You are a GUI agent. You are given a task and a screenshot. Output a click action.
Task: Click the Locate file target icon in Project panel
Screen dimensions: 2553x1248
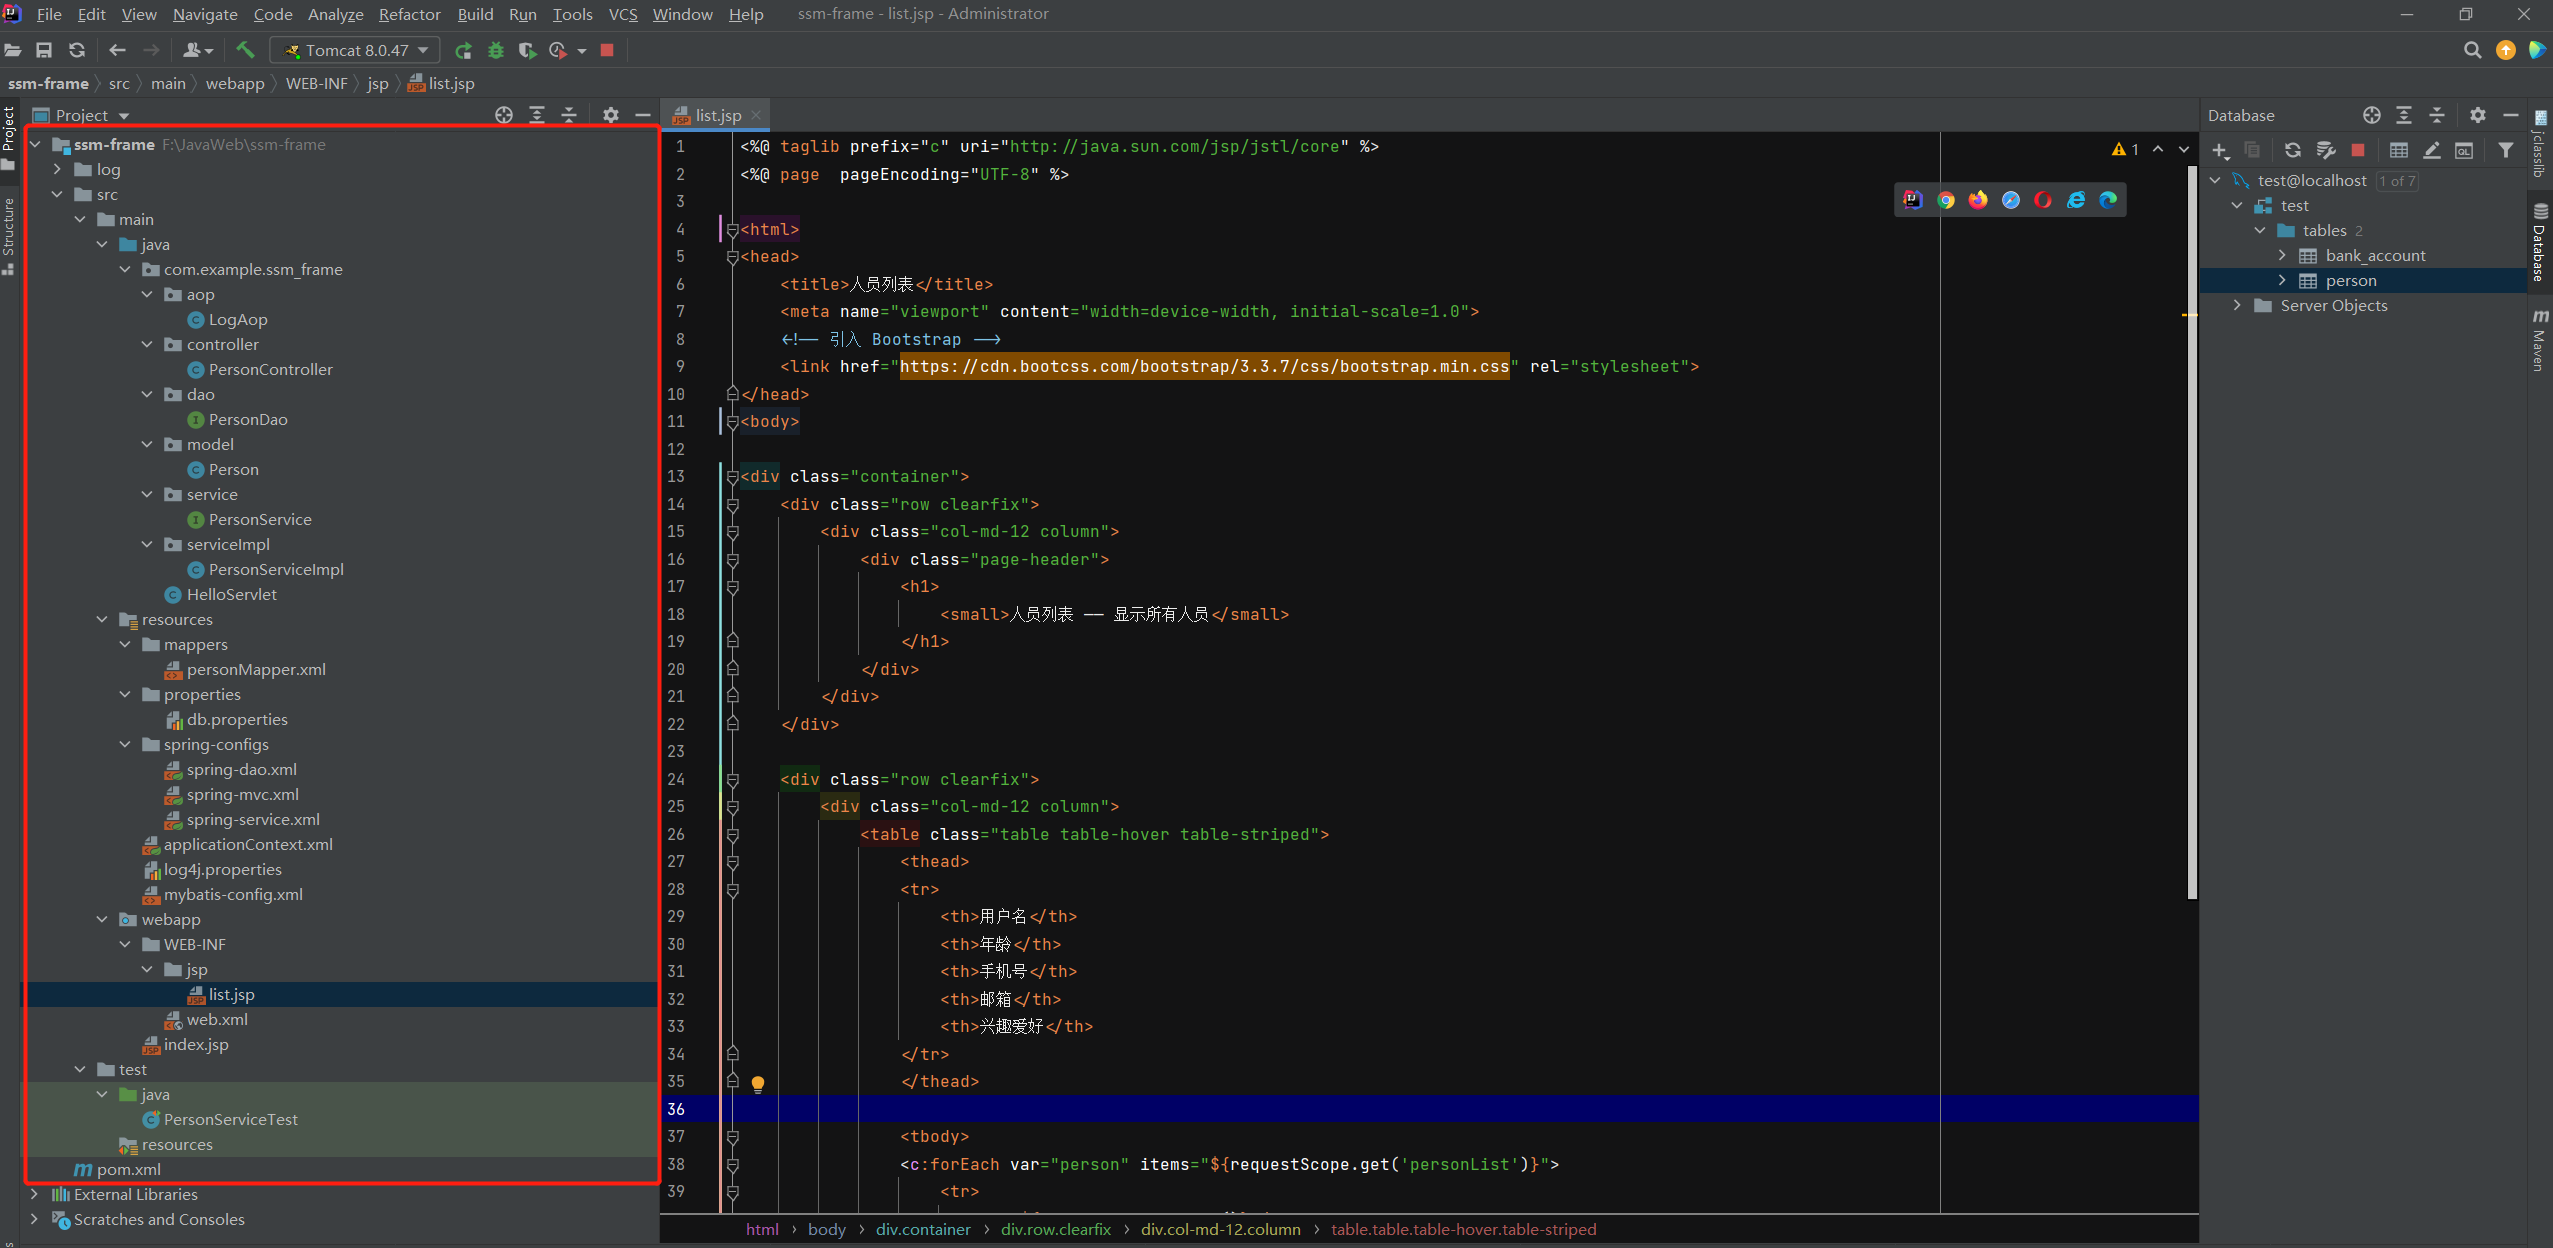pos(504,115)
